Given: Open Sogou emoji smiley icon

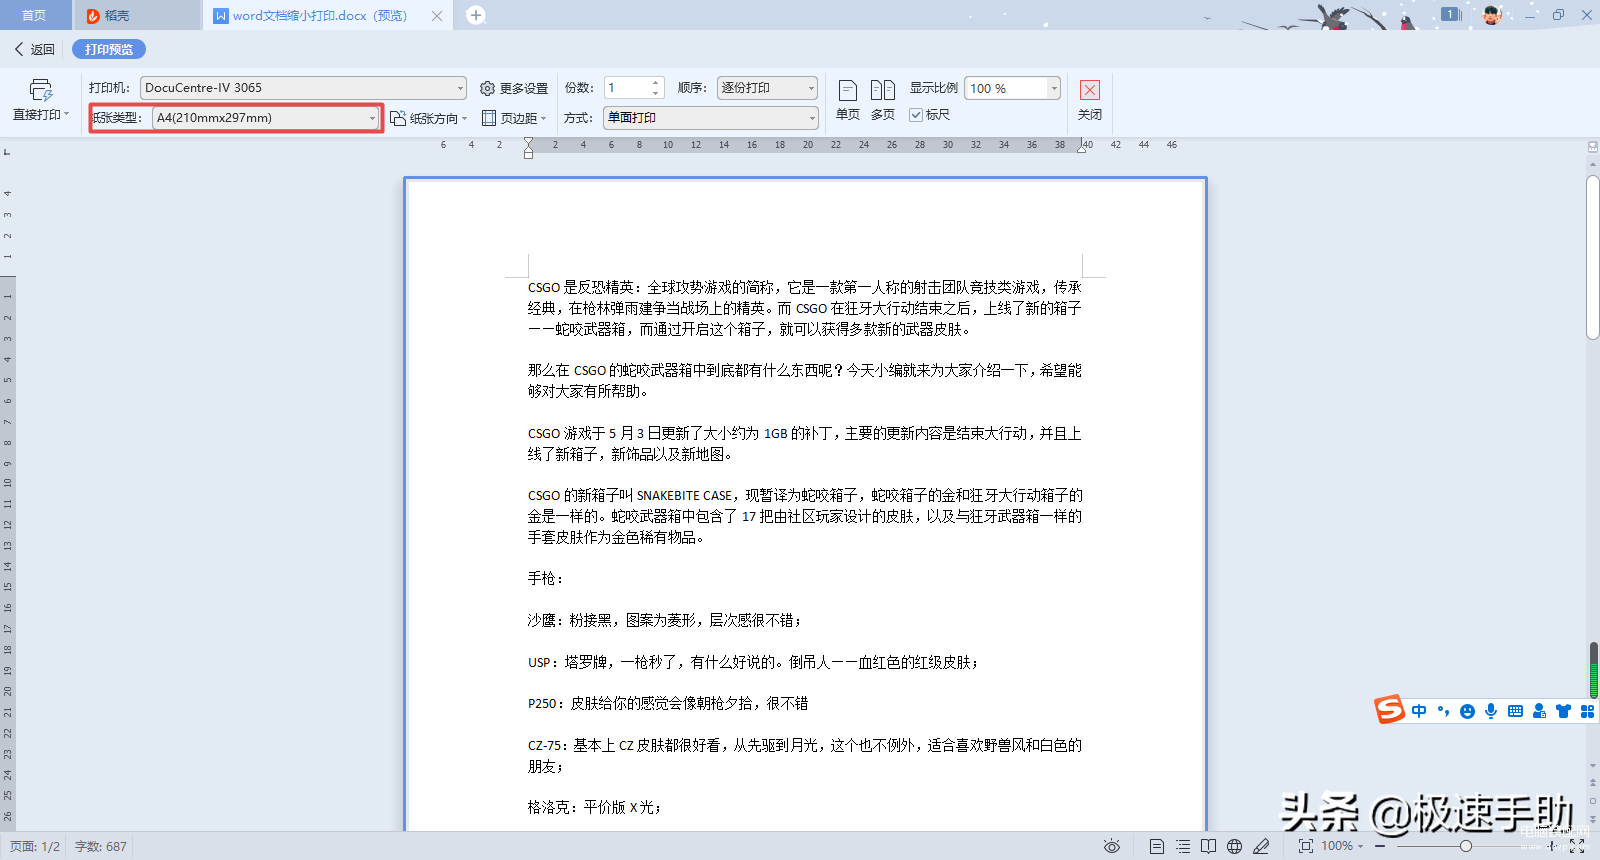Looking at the screenshot, I should [1467, 711].
